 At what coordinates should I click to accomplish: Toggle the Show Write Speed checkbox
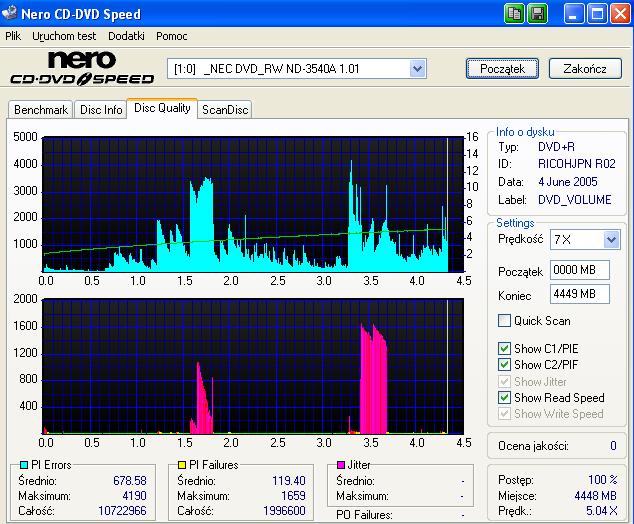point(504,414)
